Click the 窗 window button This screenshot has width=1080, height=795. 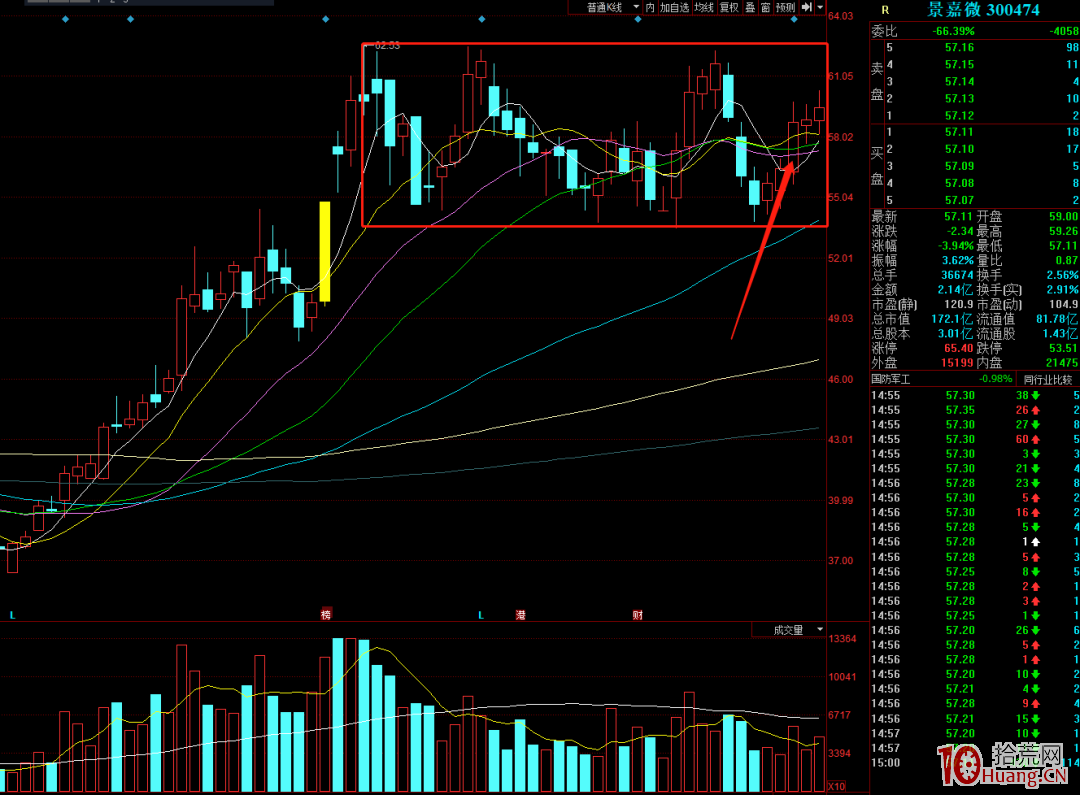pos(765,8)
